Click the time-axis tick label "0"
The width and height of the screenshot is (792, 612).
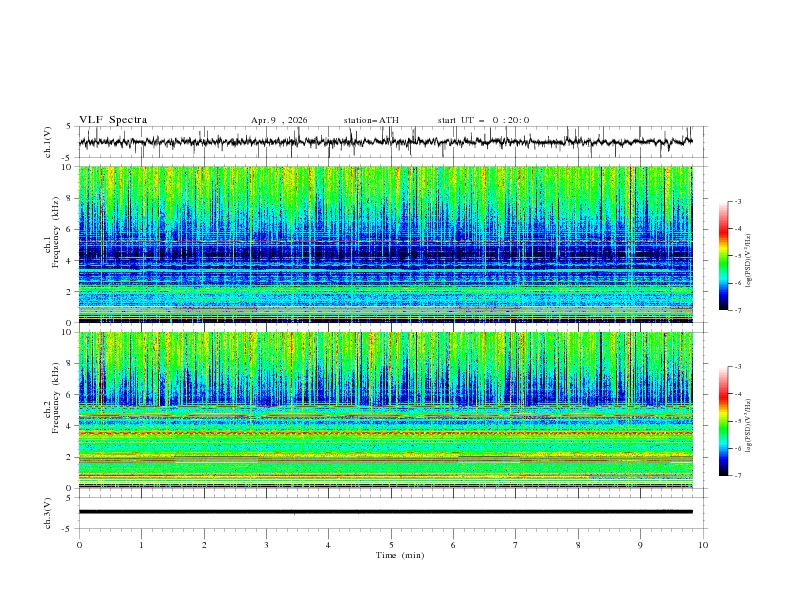(x=79, y=545)
